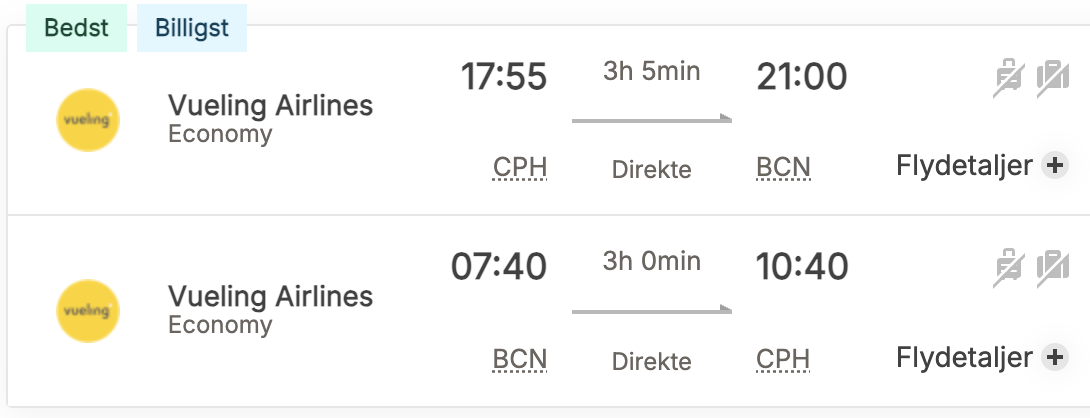Screen dimensions: 1090x418
Task: Click the Vueling logo on the BCN to CPH flight
Action: [x=88, y=310]
